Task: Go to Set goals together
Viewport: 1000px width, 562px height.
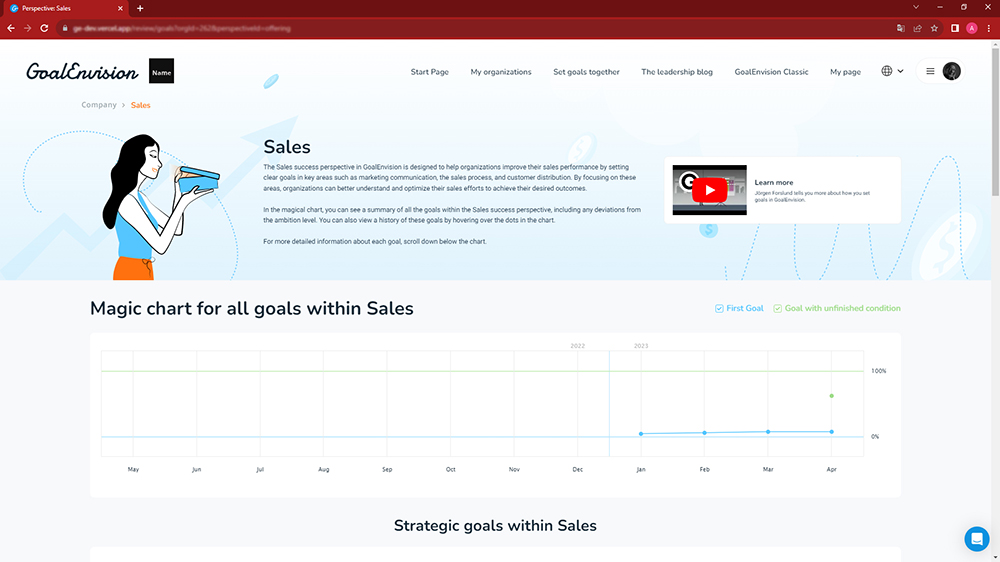Action: tap(586, 72)
